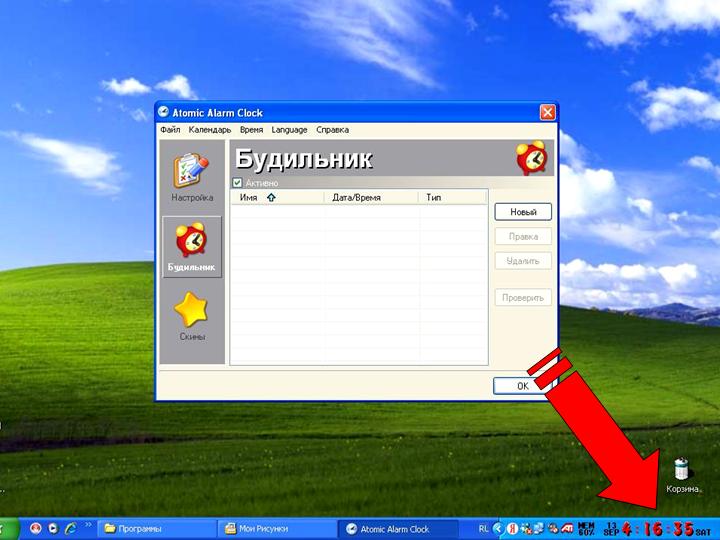Launch Internet Explorer from quick launch
The image size is (720, 540).
pos(71,529)
